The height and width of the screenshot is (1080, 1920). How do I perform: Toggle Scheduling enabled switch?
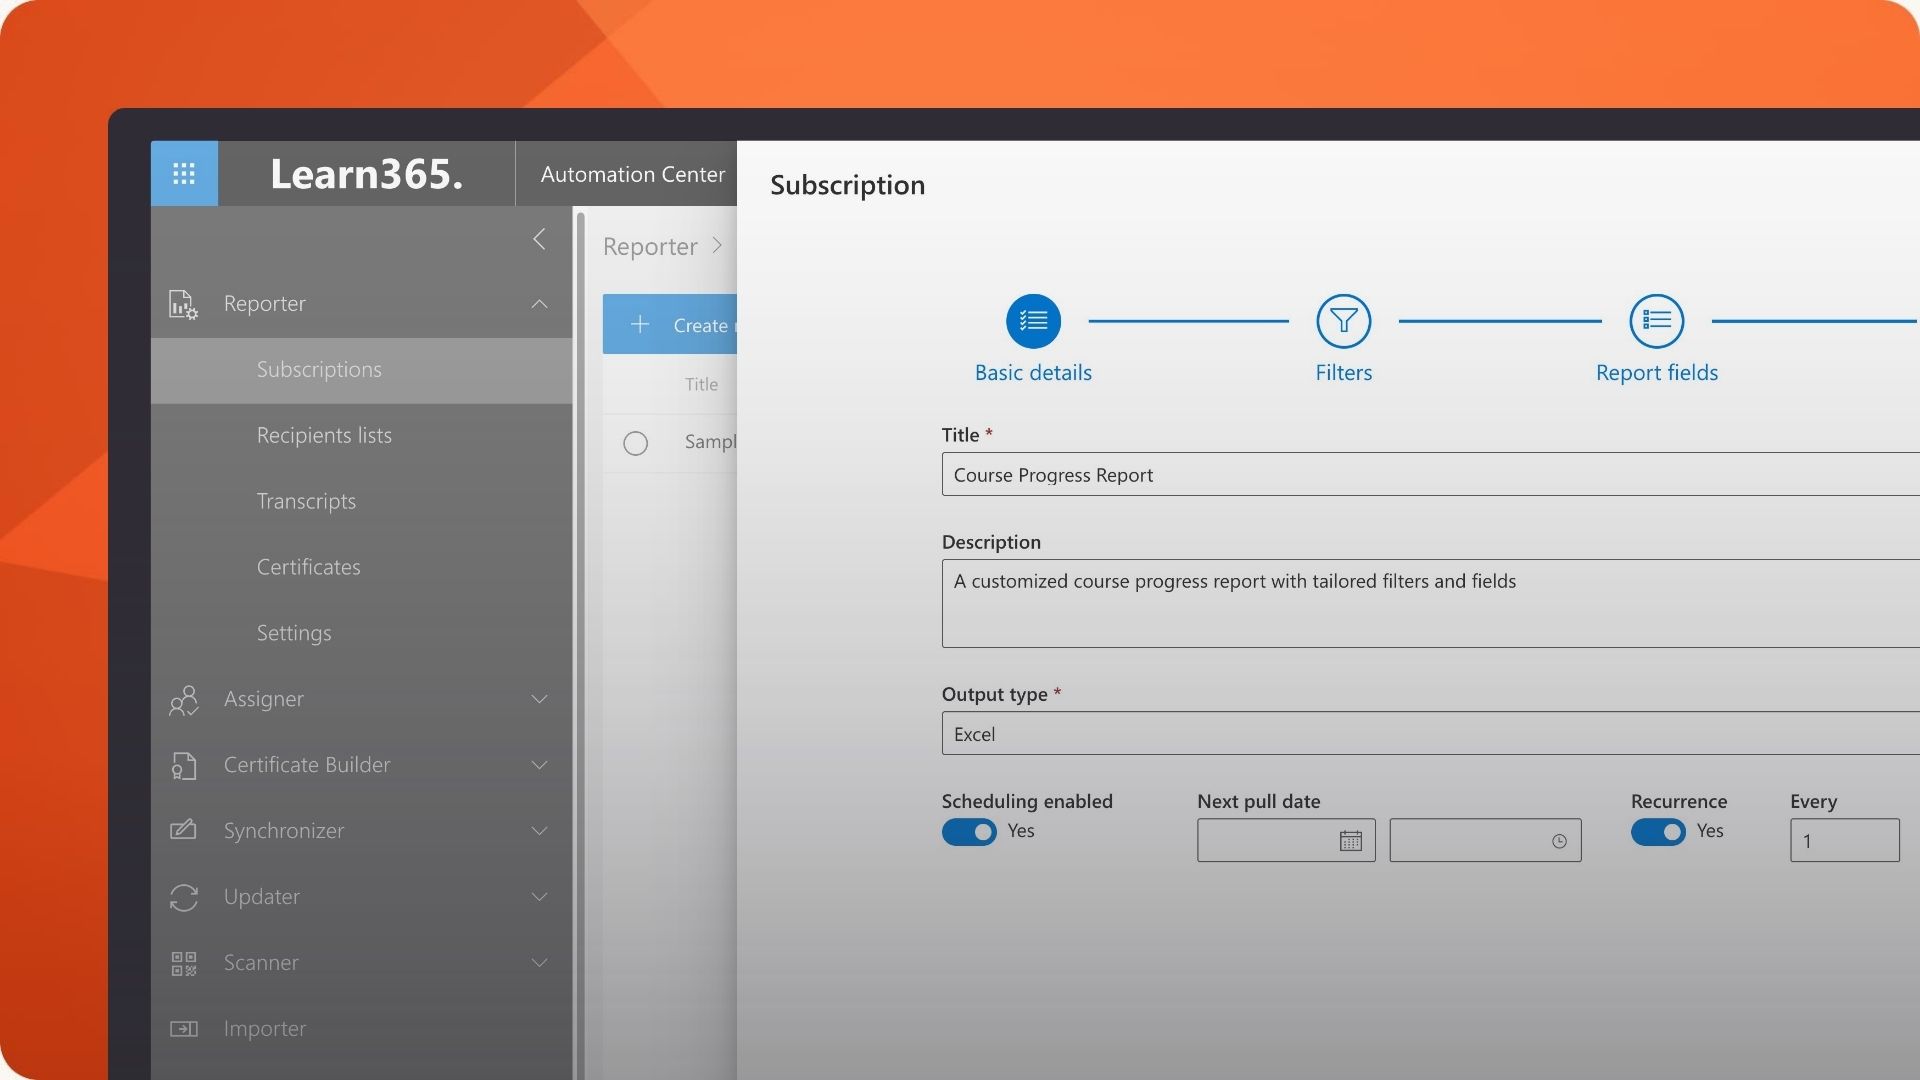[969, 832]
